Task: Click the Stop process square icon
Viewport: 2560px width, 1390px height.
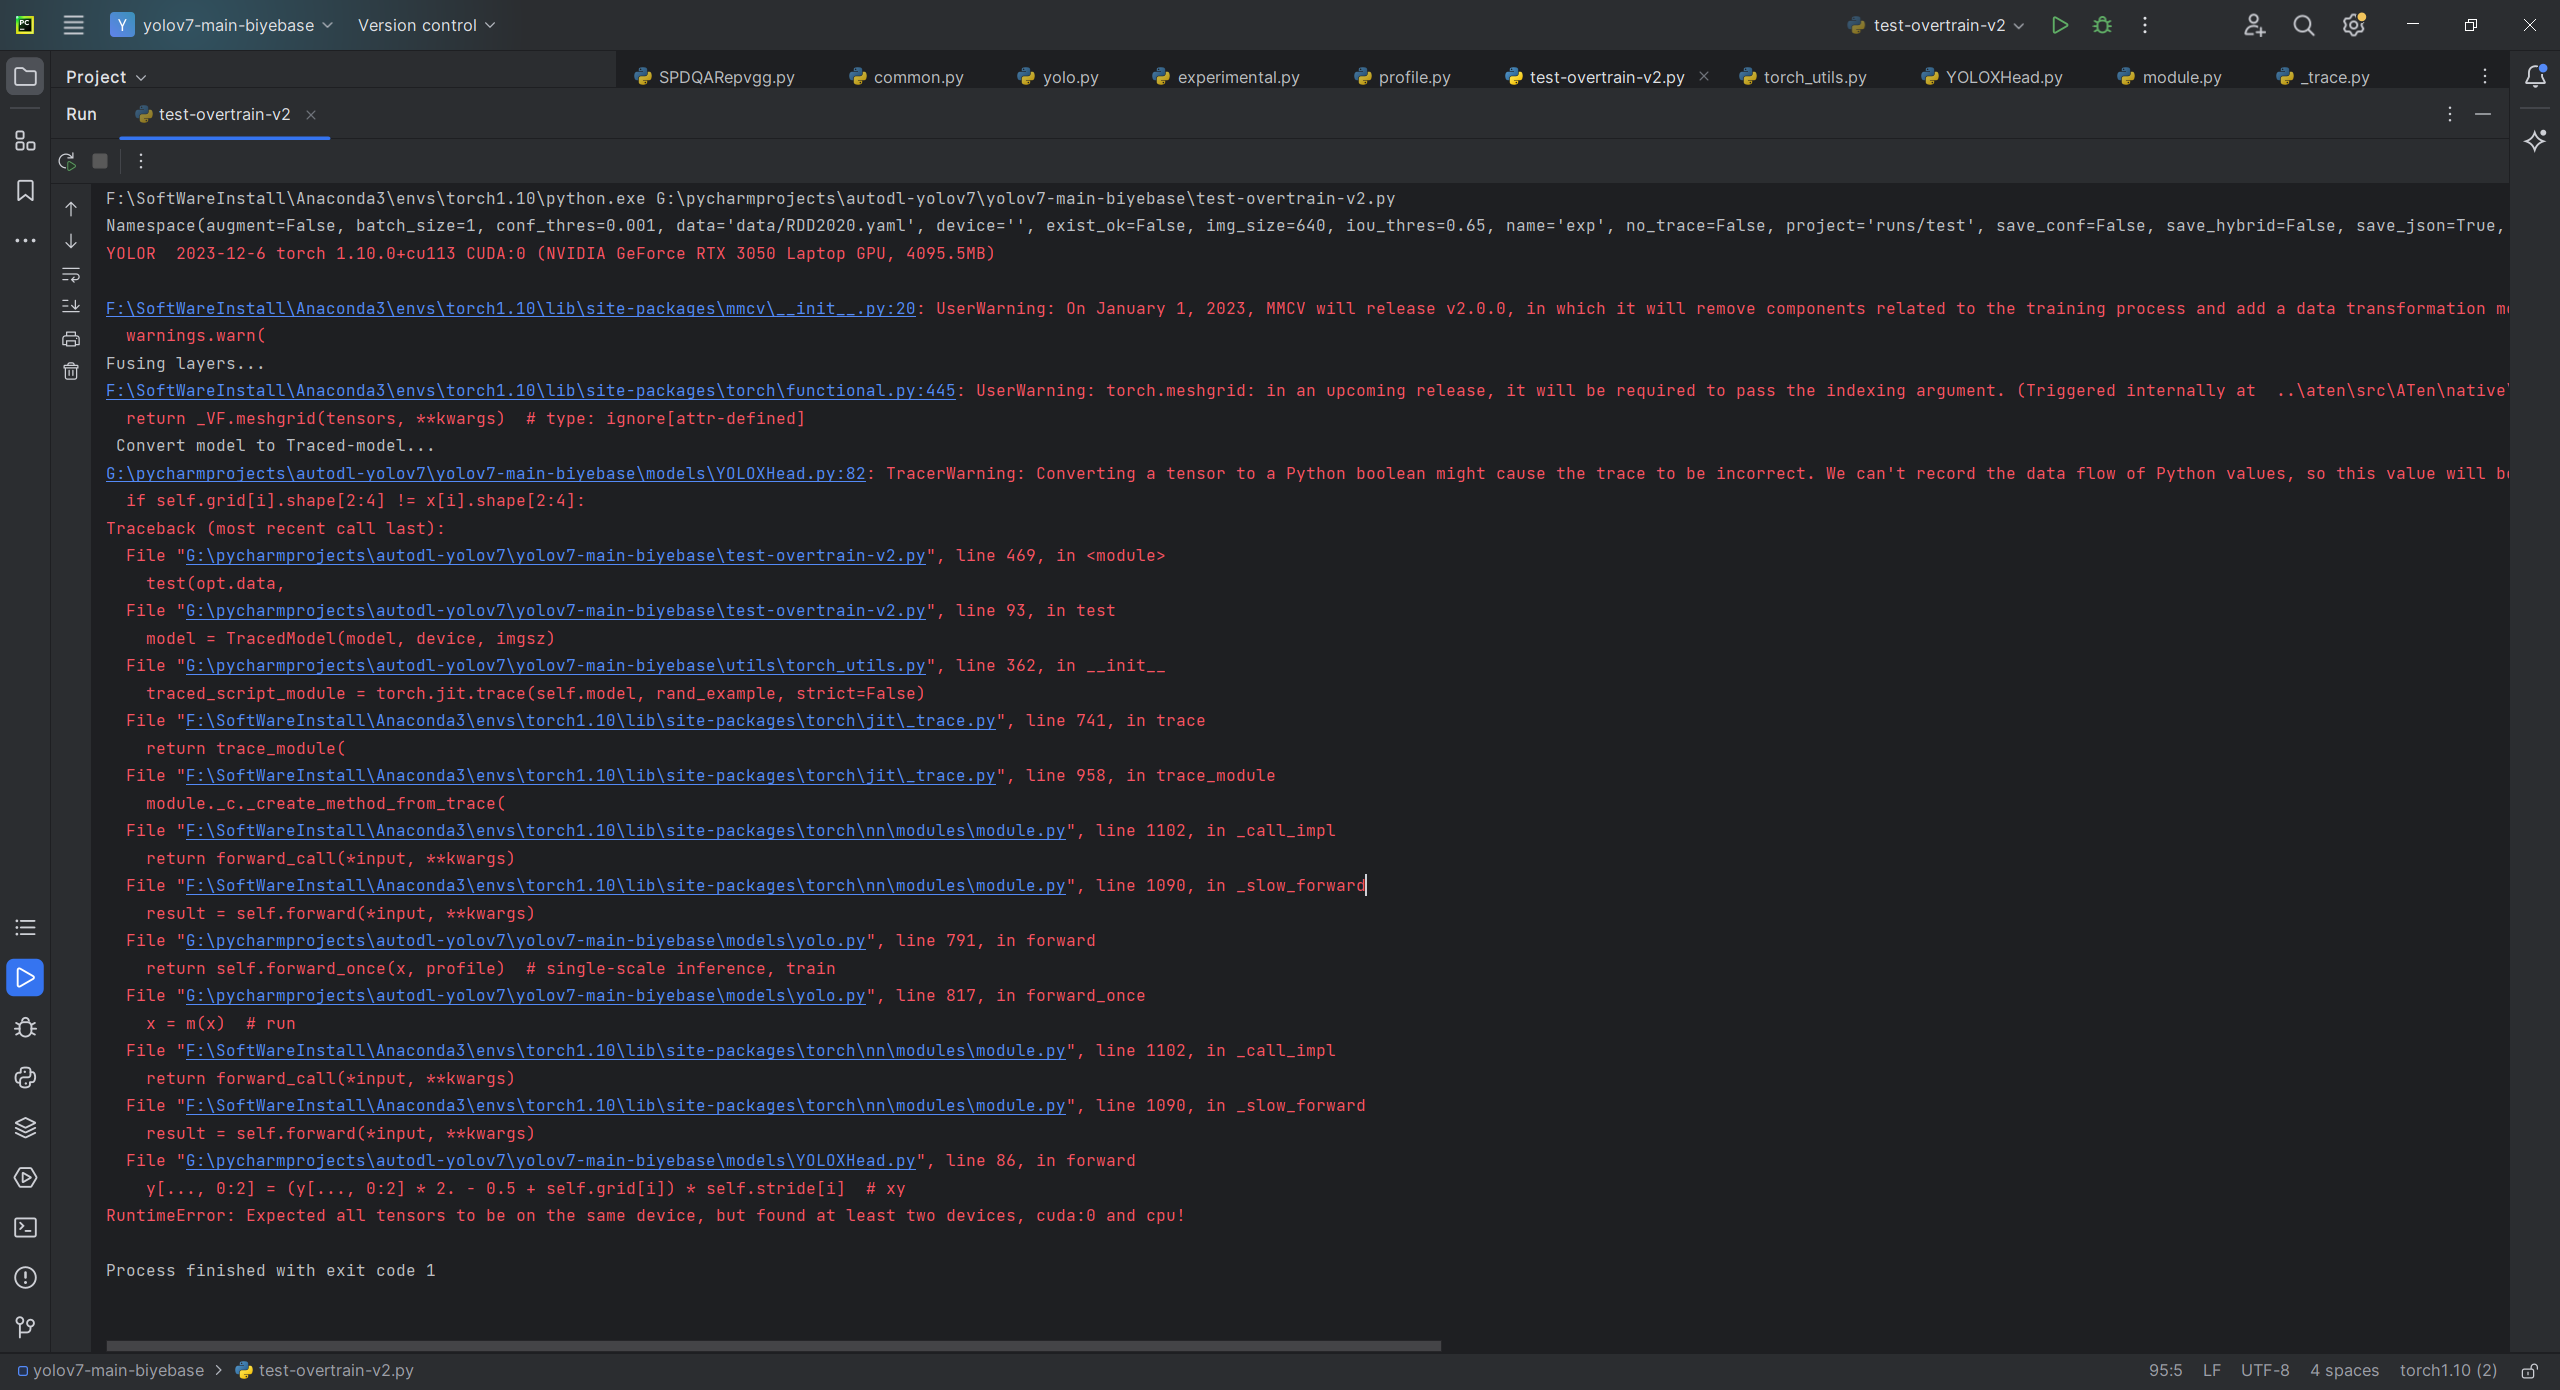Action: tap(100, 161)
